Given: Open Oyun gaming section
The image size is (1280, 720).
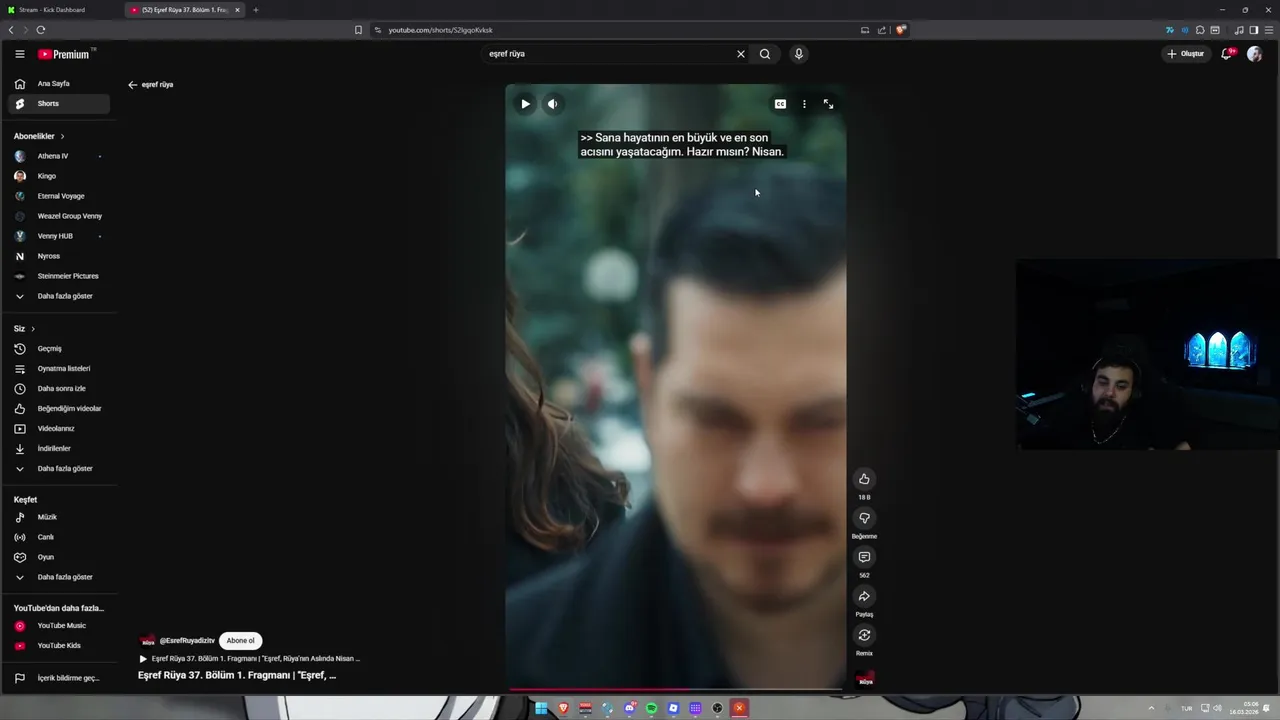Looking at the screenshot, I should coord(60,557).
